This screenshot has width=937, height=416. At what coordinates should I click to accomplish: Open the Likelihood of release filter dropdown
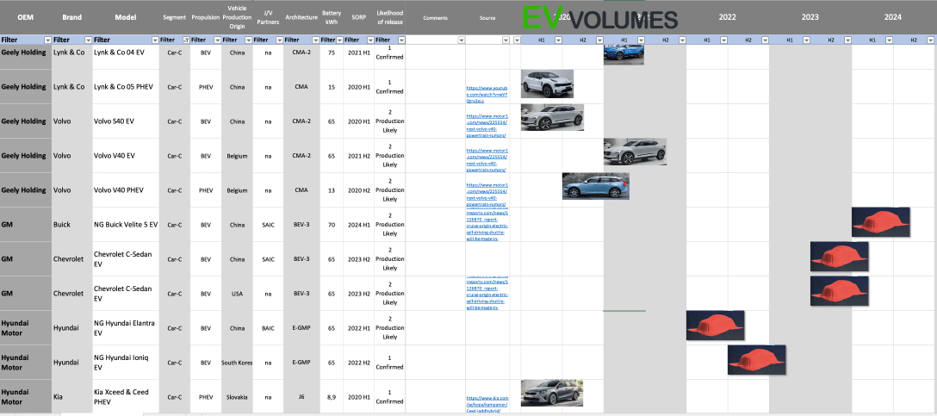(x=399, y=40)
